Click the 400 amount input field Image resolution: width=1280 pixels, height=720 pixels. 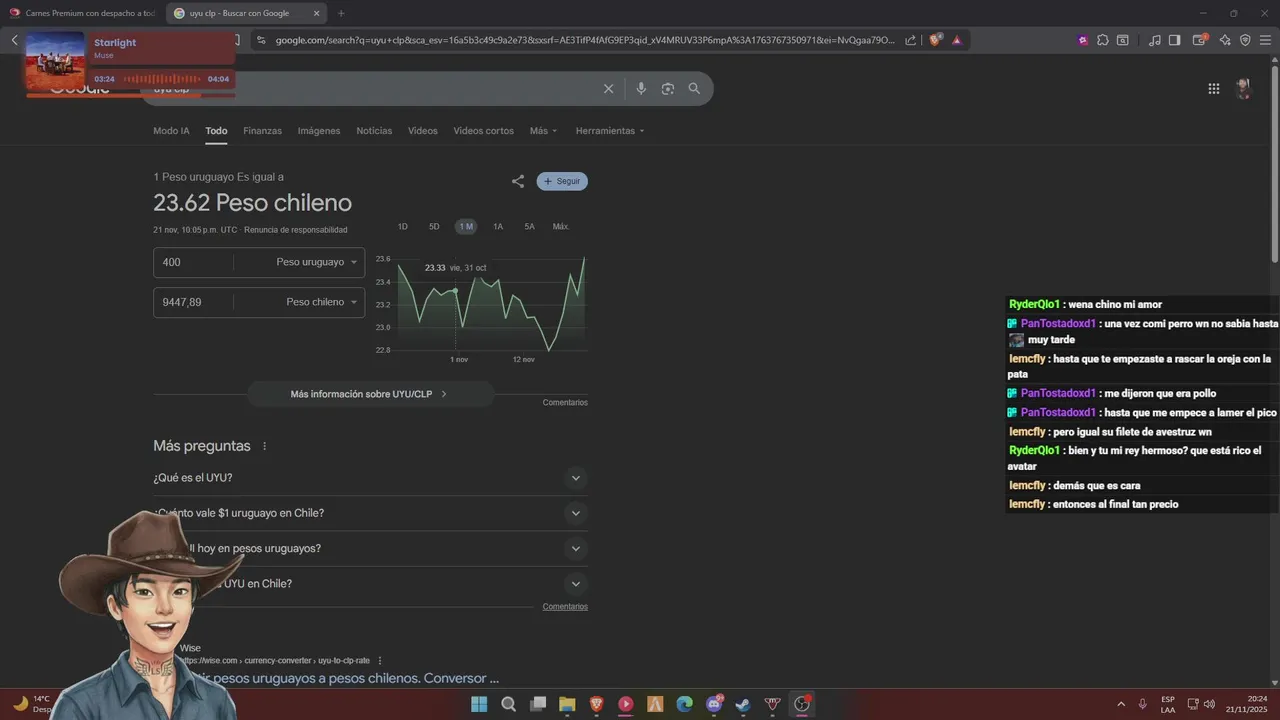(194, 262)
